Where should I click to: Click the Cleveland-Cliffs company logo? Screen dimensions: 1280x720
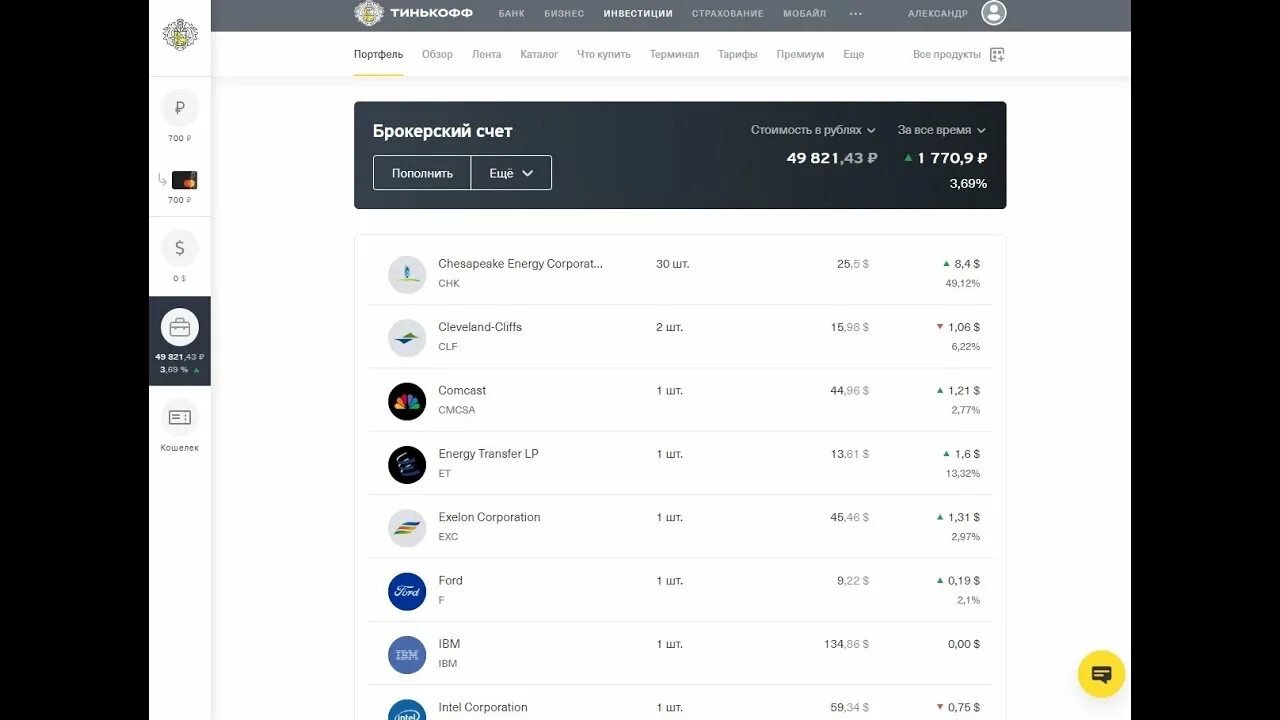point(407,337)
